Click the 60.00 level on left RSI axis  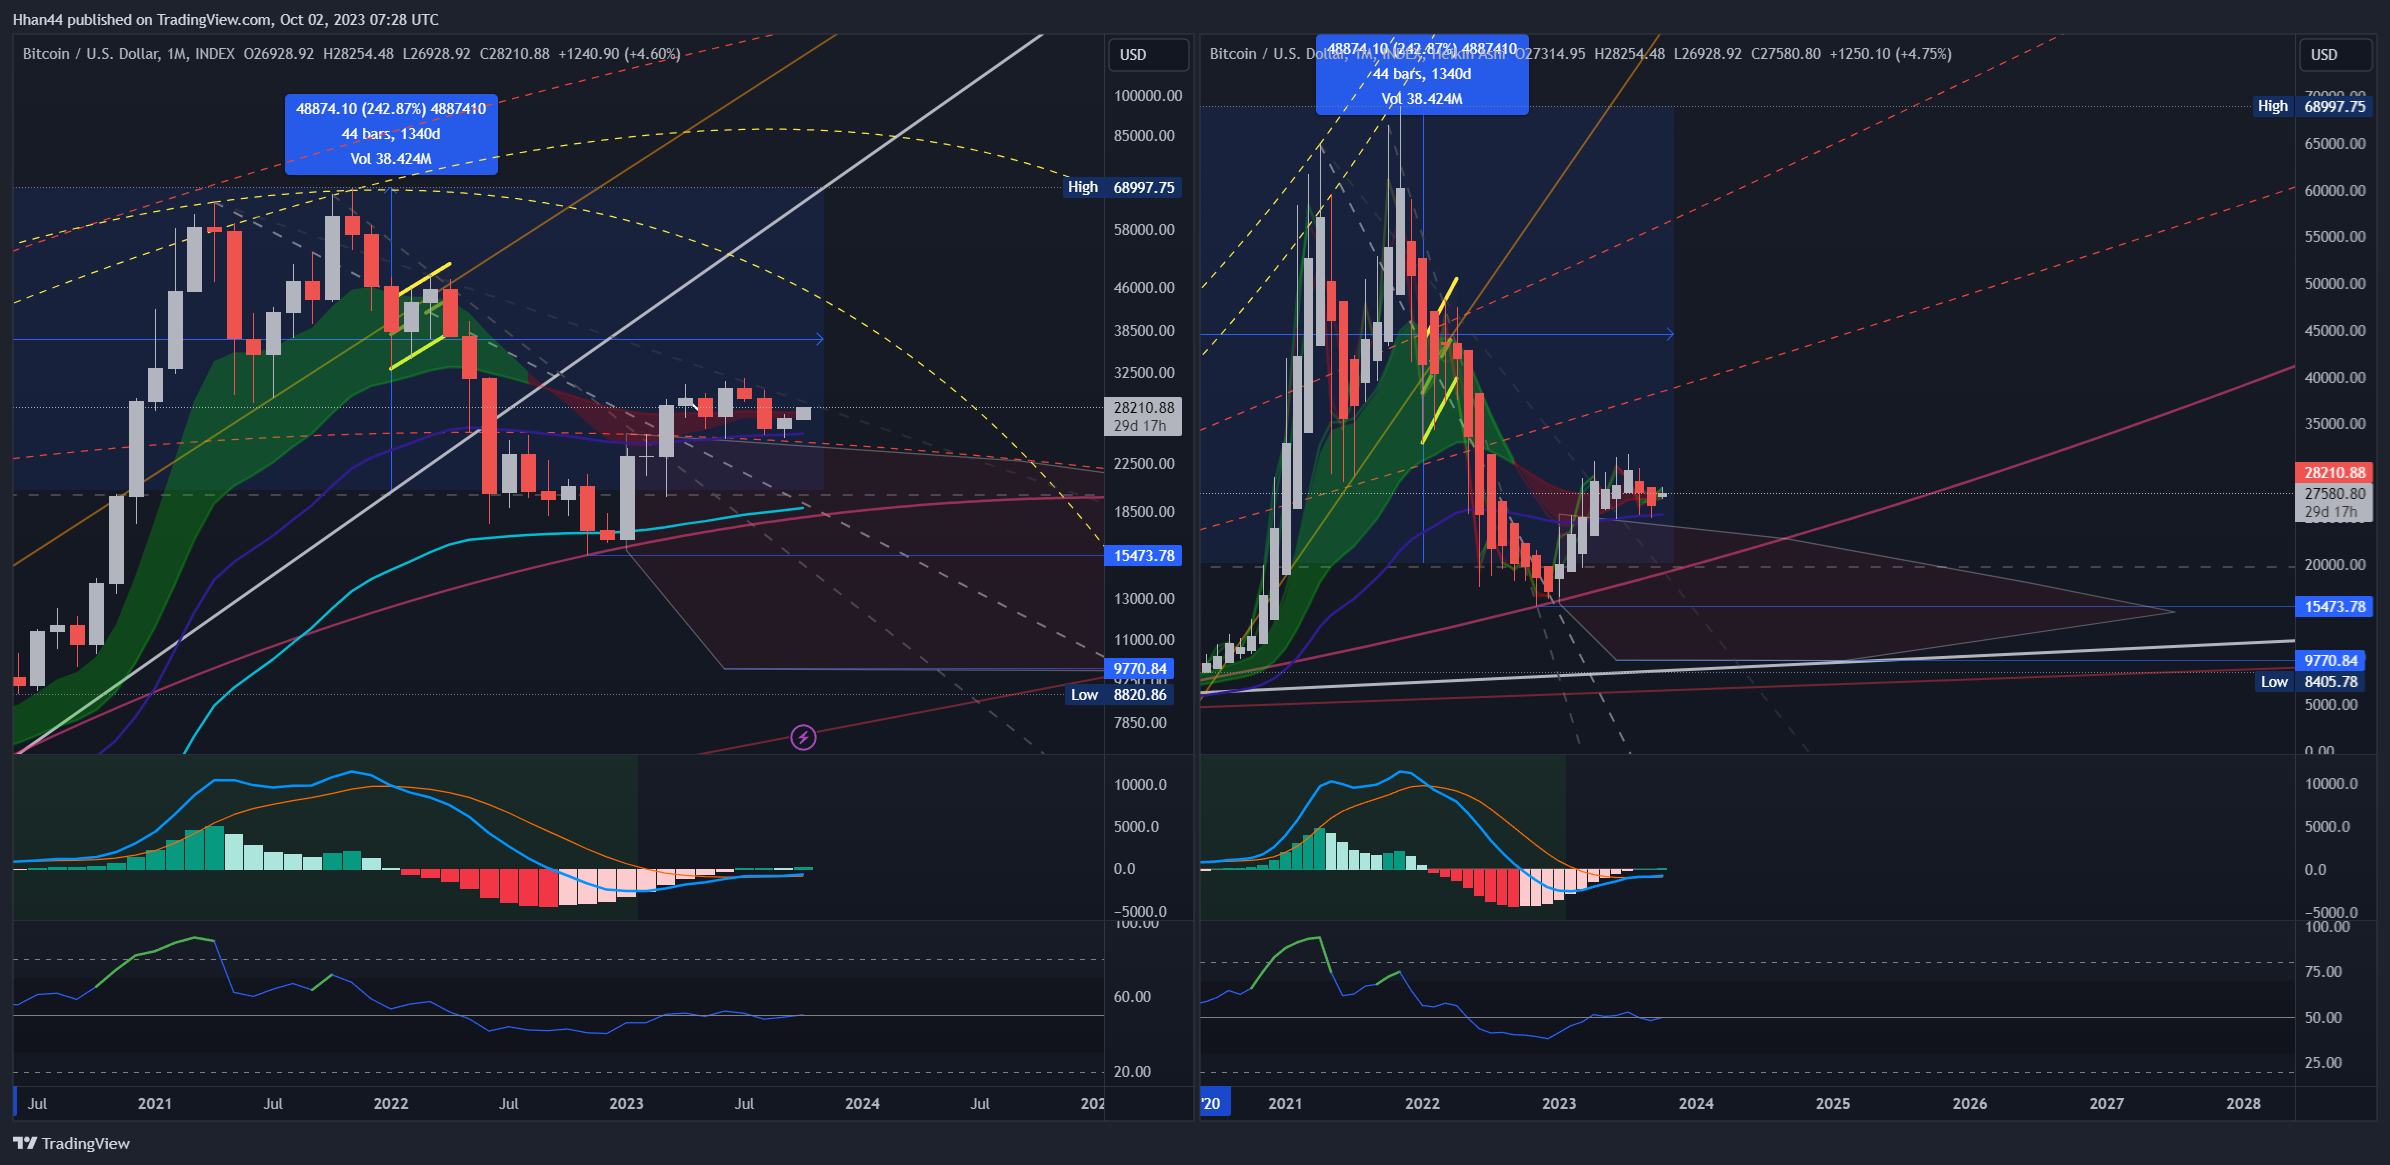click(1132, 997)
